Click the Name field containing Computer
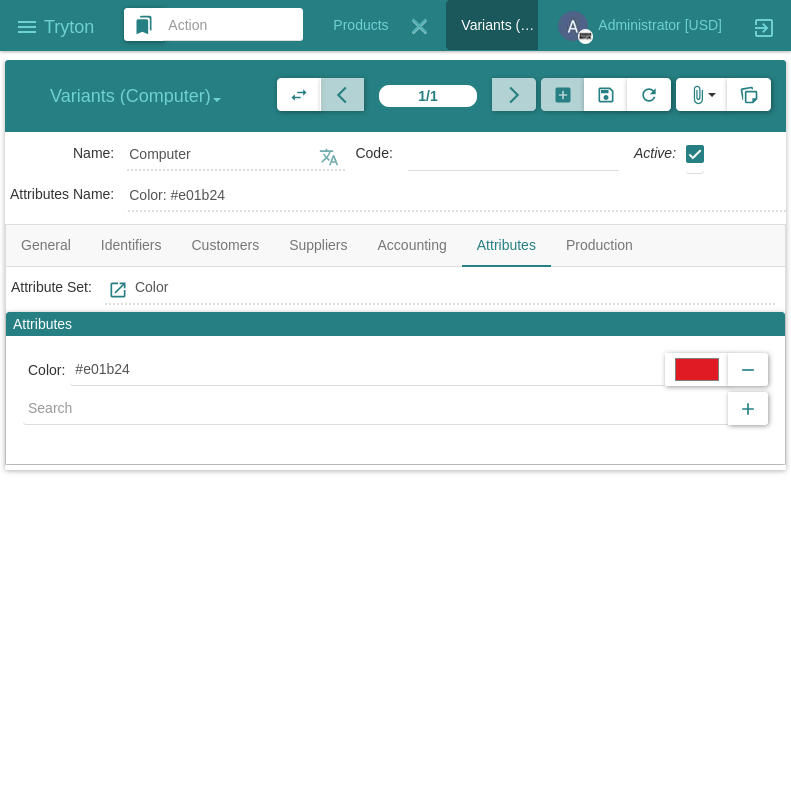Image resolution: width=791 pixels, height=812 pixels. point(222,154)
